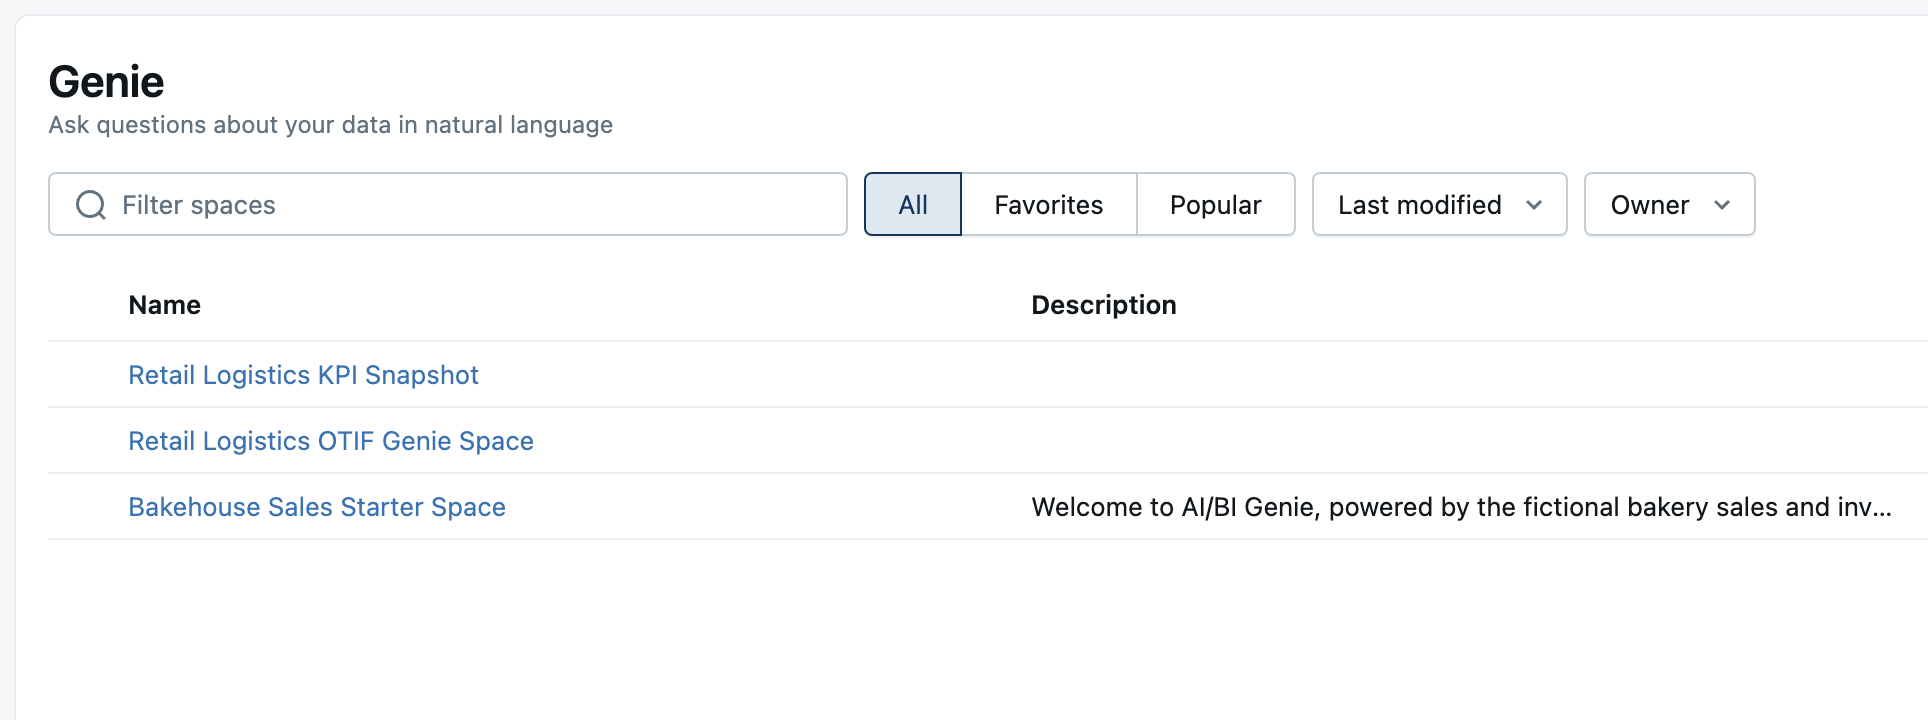This screenshot has height=720, width=1928.
Task: Show Popular spaces tab
Action: [x=1215, y=205]
